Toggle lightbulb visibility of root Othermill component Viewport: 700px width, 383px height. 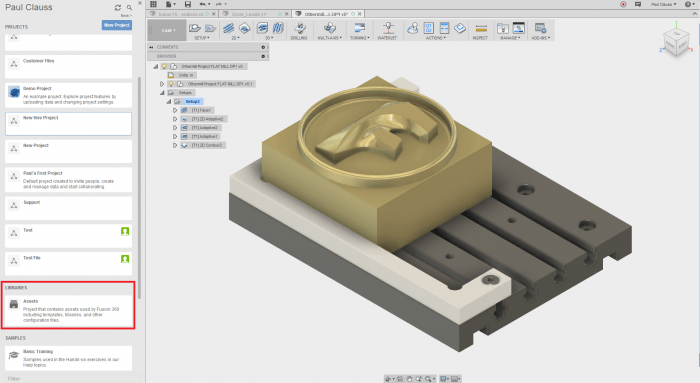click(164, 66)
